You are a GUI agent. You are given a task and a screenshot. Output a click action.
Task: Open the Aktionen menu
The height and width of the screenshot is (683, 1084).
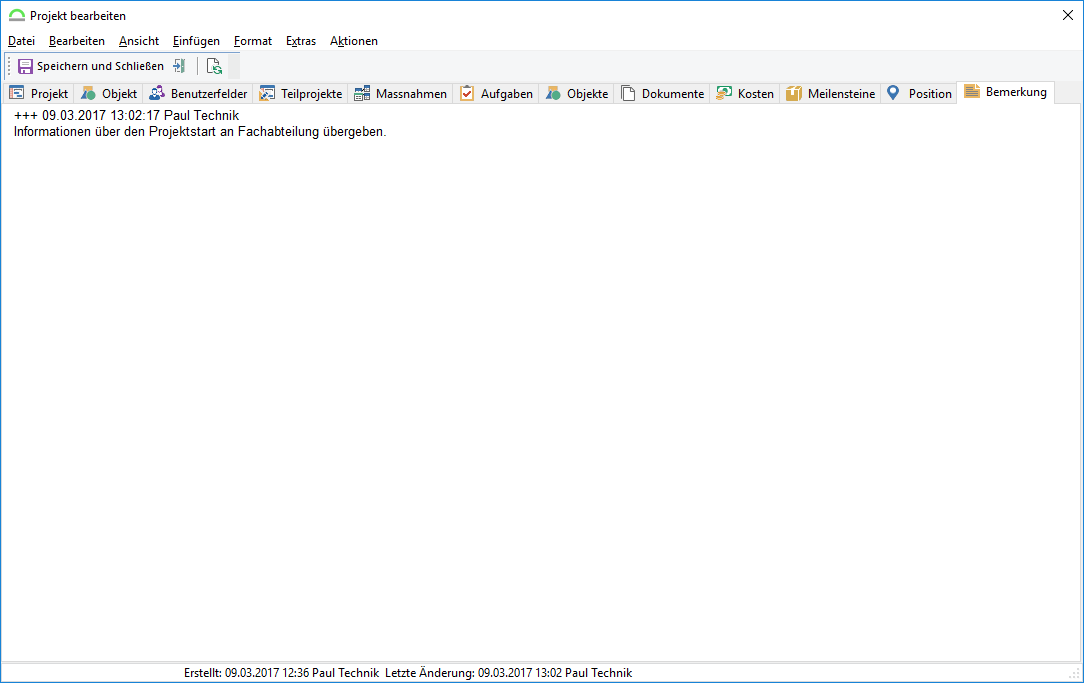click(354, 41)
